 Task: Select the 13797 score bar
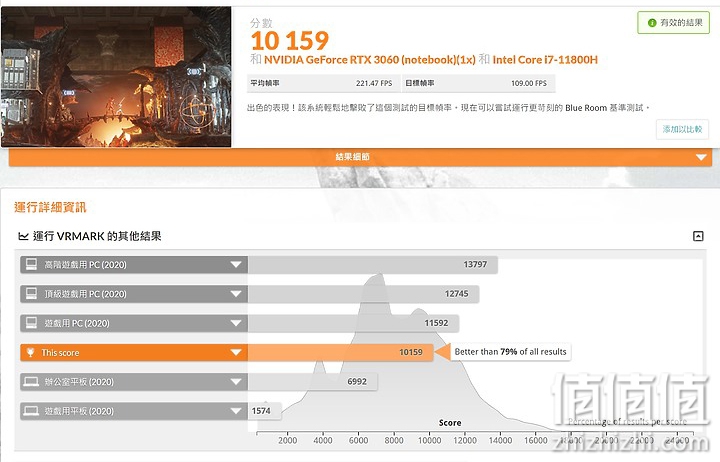pos(373,265)
